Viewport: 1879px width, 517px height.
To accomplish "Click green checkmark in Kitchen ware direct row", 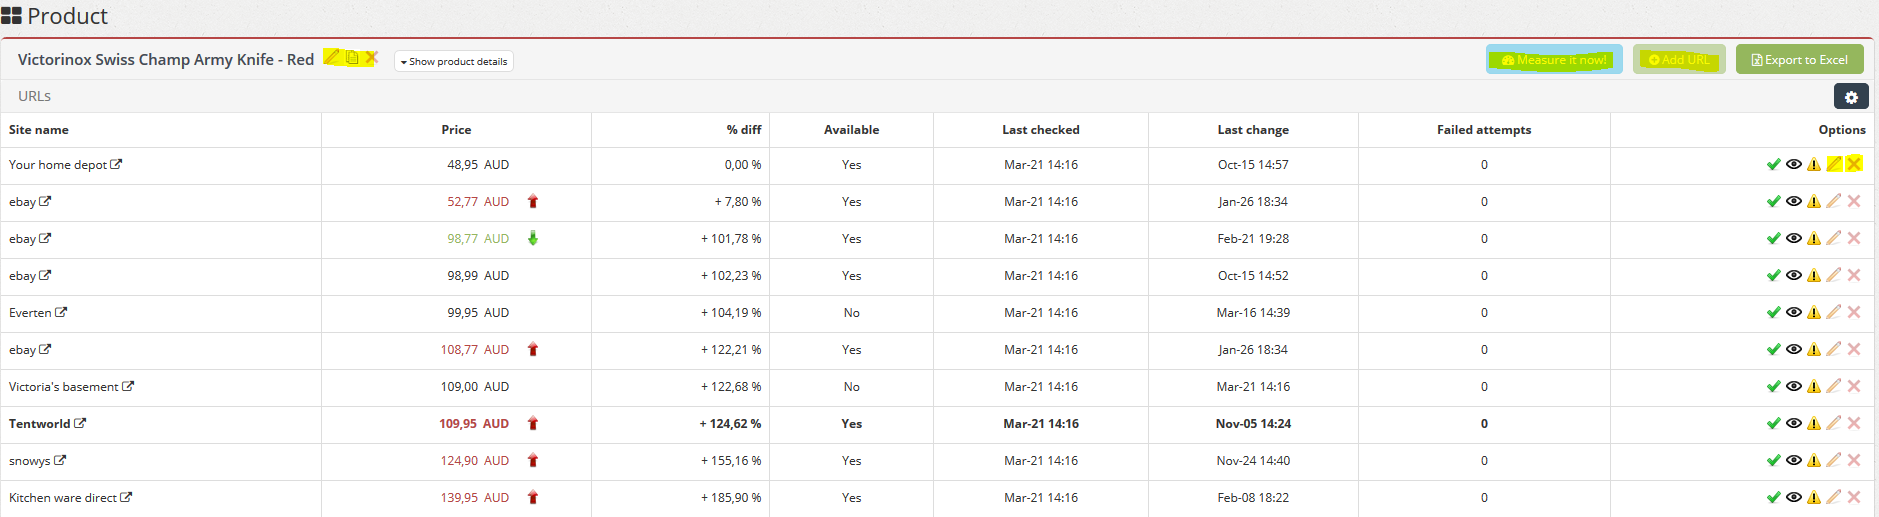I will [x=1773, y=497].
